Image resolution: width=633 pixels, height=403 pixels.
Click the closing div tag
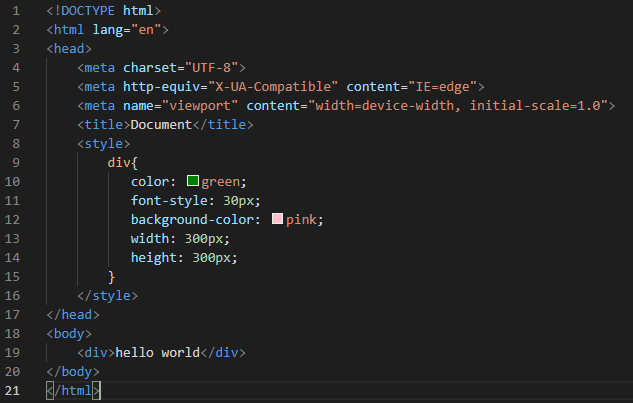click(x=222, y=353)
